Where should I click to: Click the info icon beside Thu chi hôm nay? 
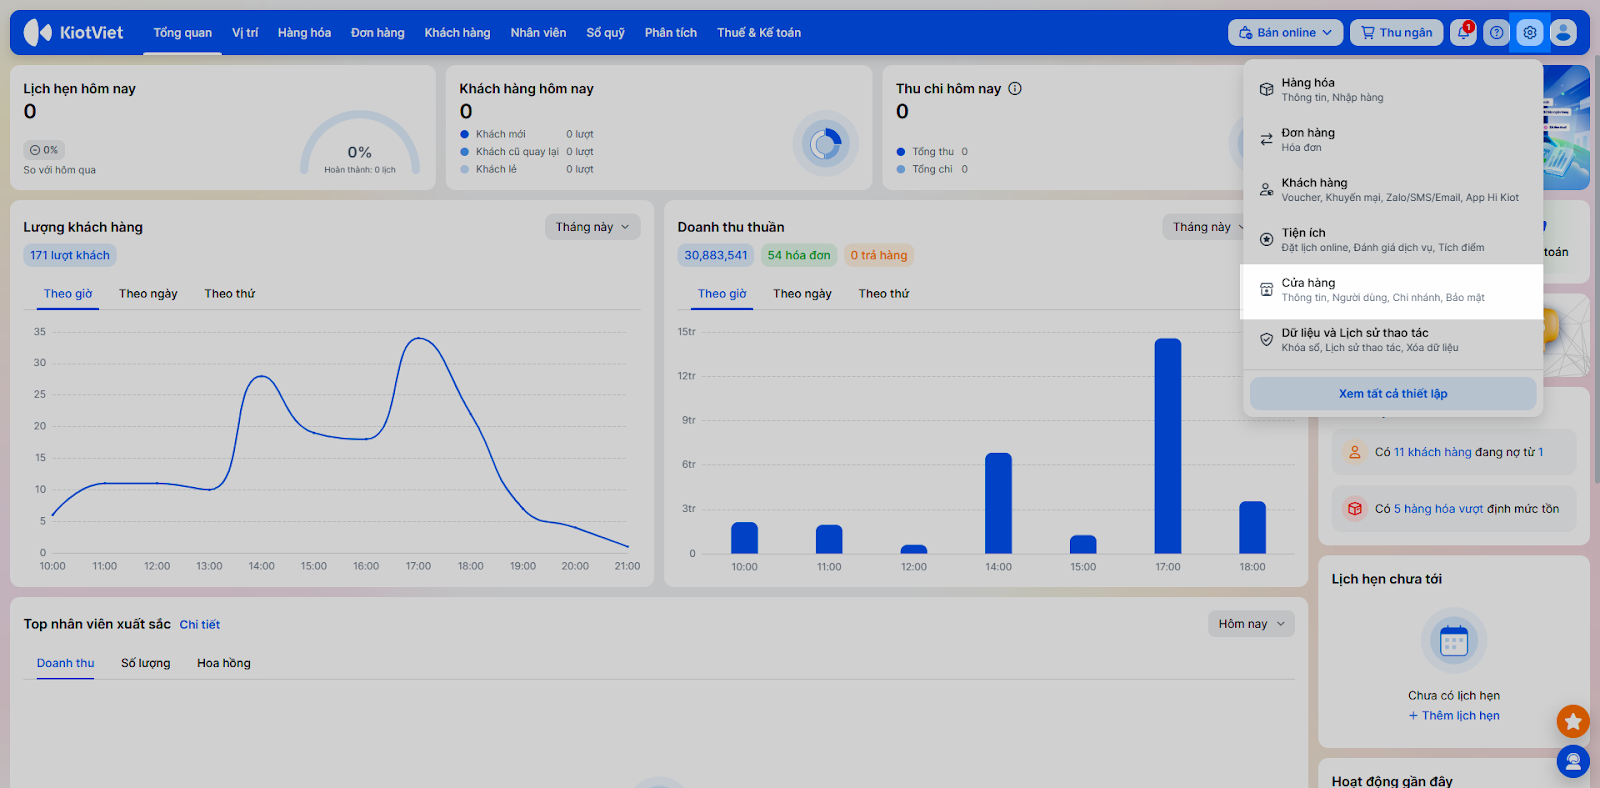(1015, 88)
